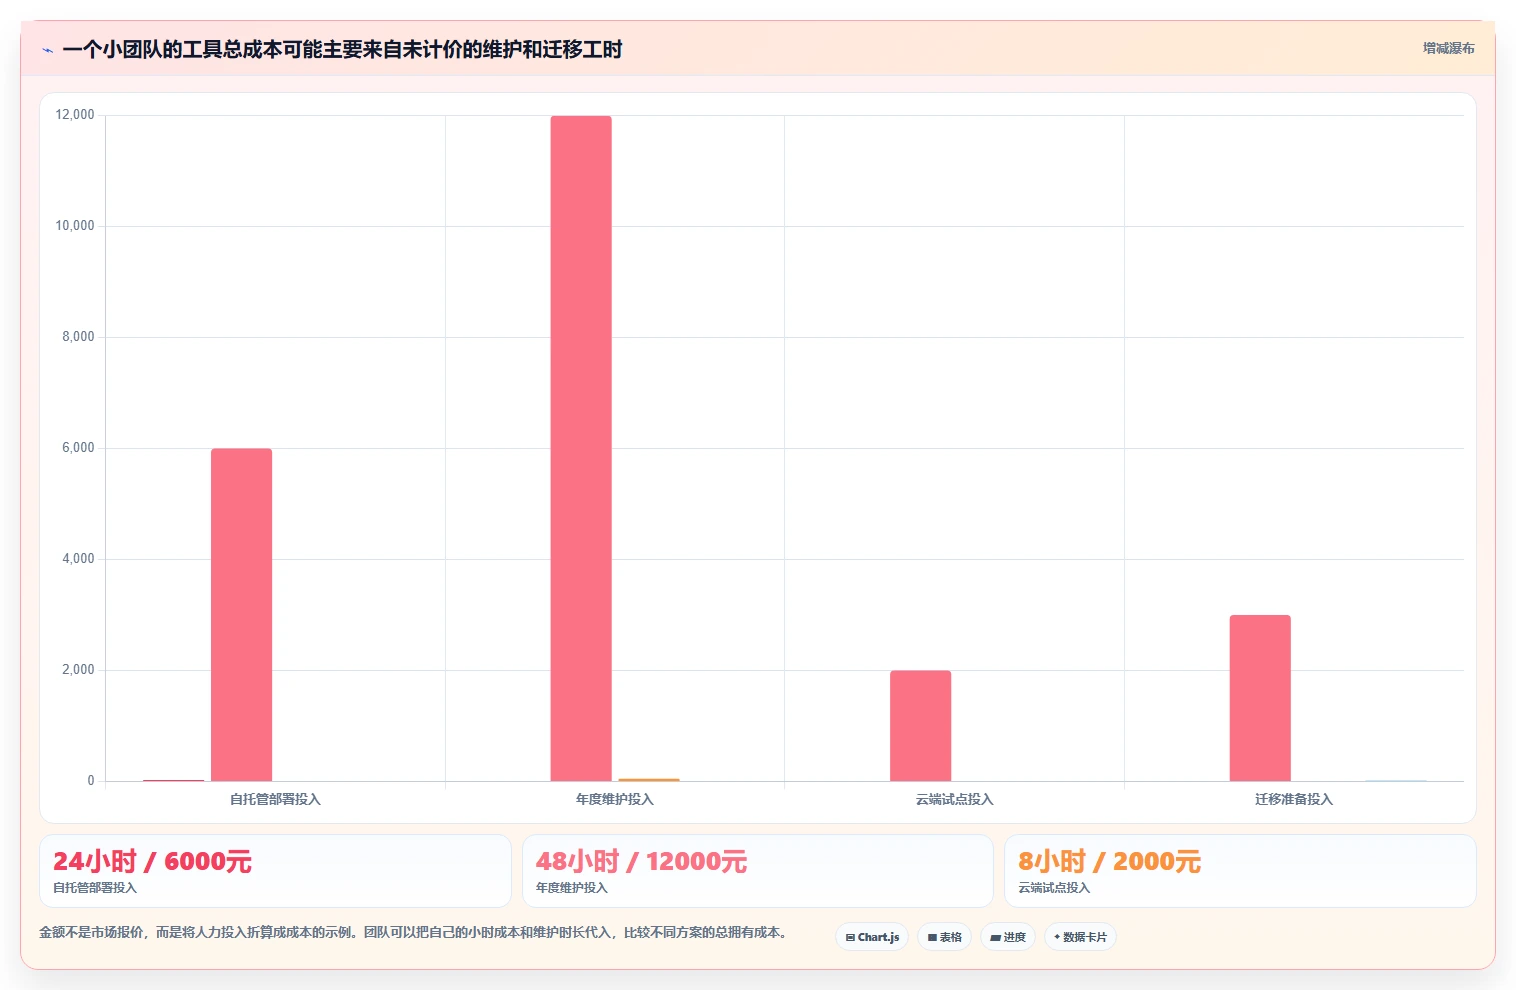The width and height of the screenshot is (1516, 990).
Task: Select the 表格 chip
Action: click(x=944, y=937)
